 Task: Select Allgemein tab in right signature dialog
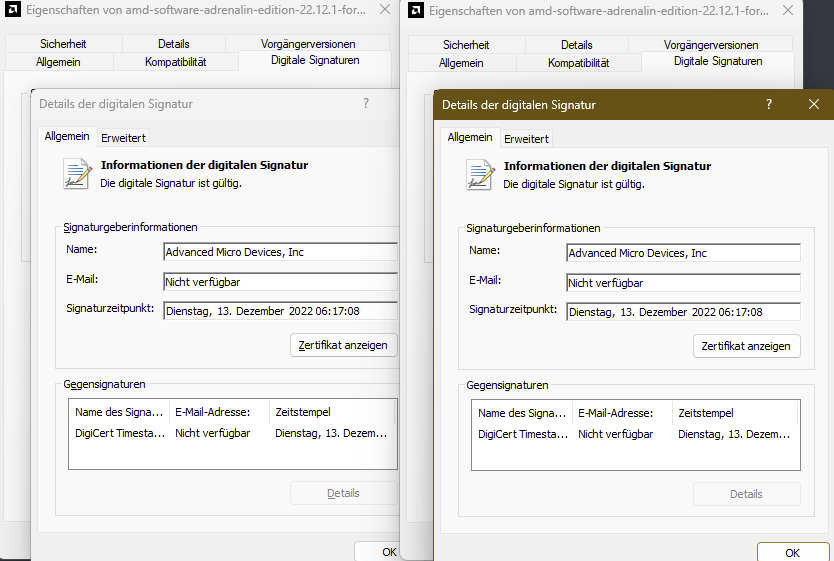[470, 137]
